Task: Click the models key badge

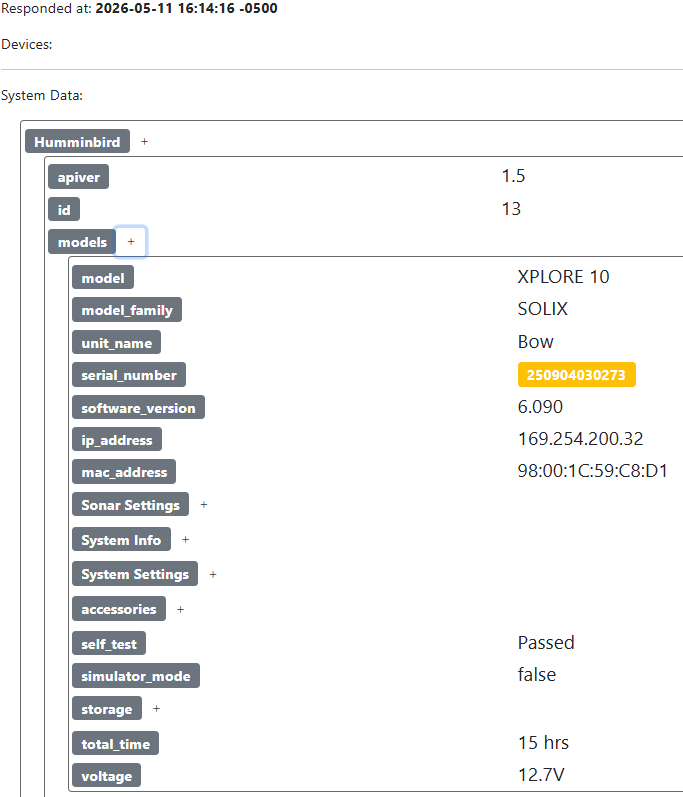Action: [82, 242]
